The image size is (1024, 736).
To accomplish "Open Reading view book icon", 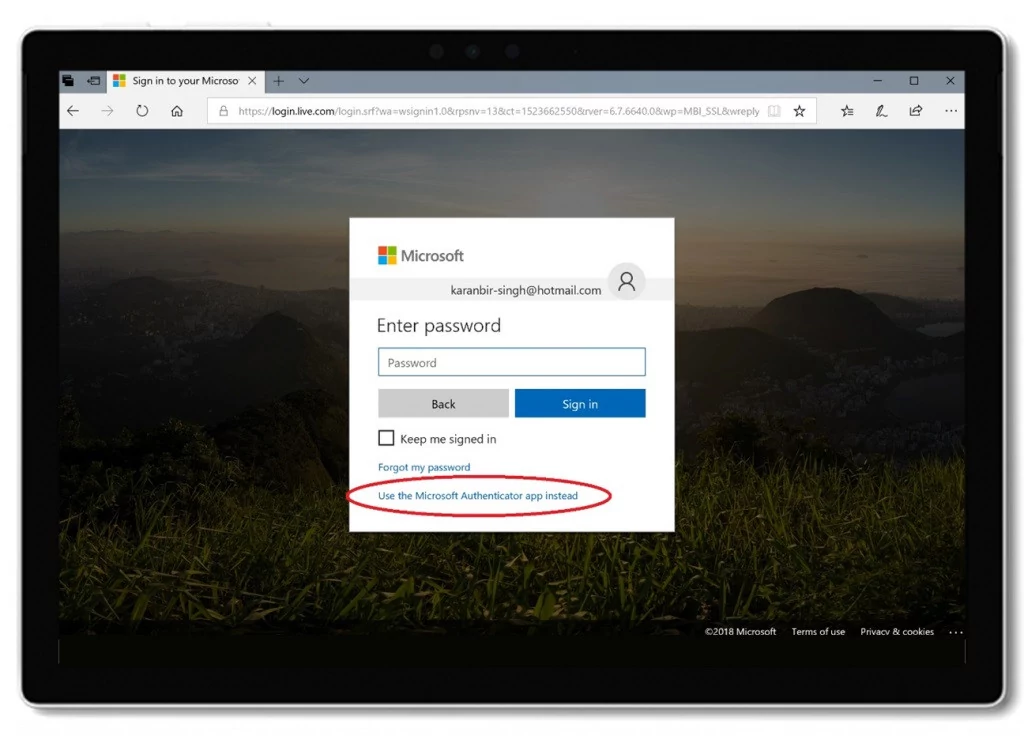I will pyautogui.click(x=774, y=111).
